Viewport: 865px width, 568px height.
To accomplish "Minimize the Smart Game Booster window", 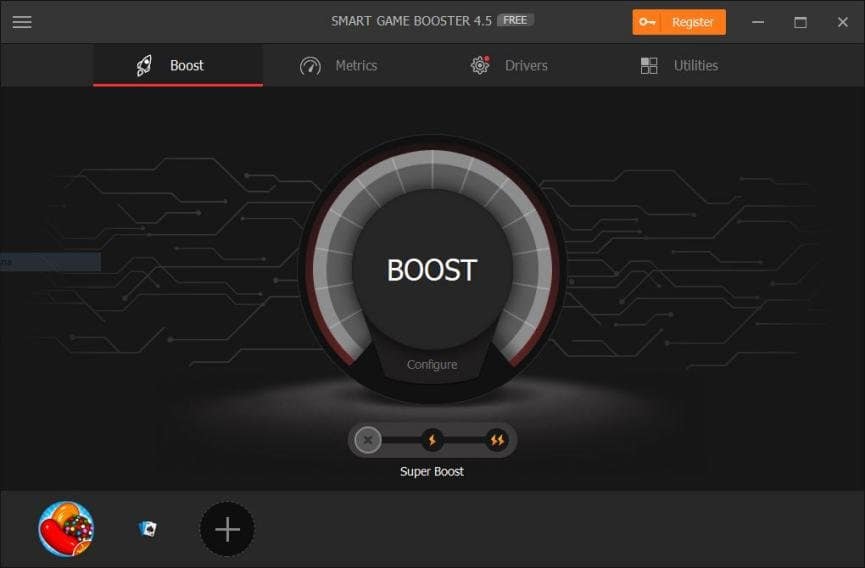I will click(758, 22).
